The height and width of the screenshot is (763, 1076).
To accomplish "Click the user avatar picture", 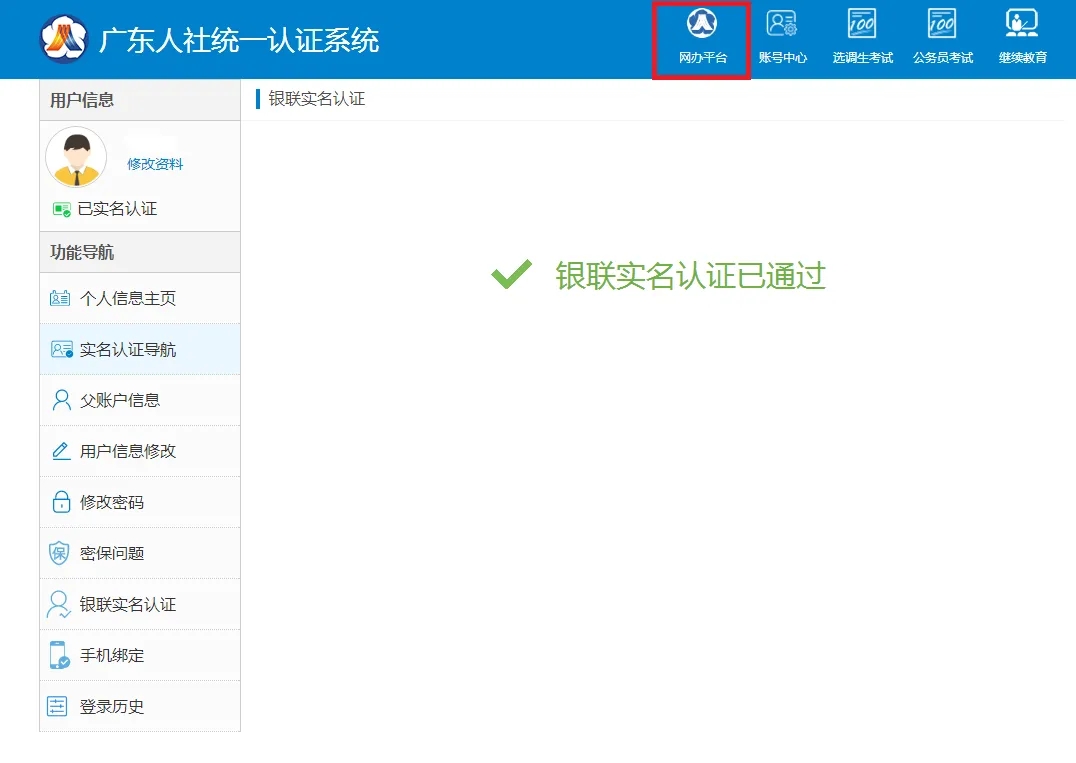I will pos(76,156).
